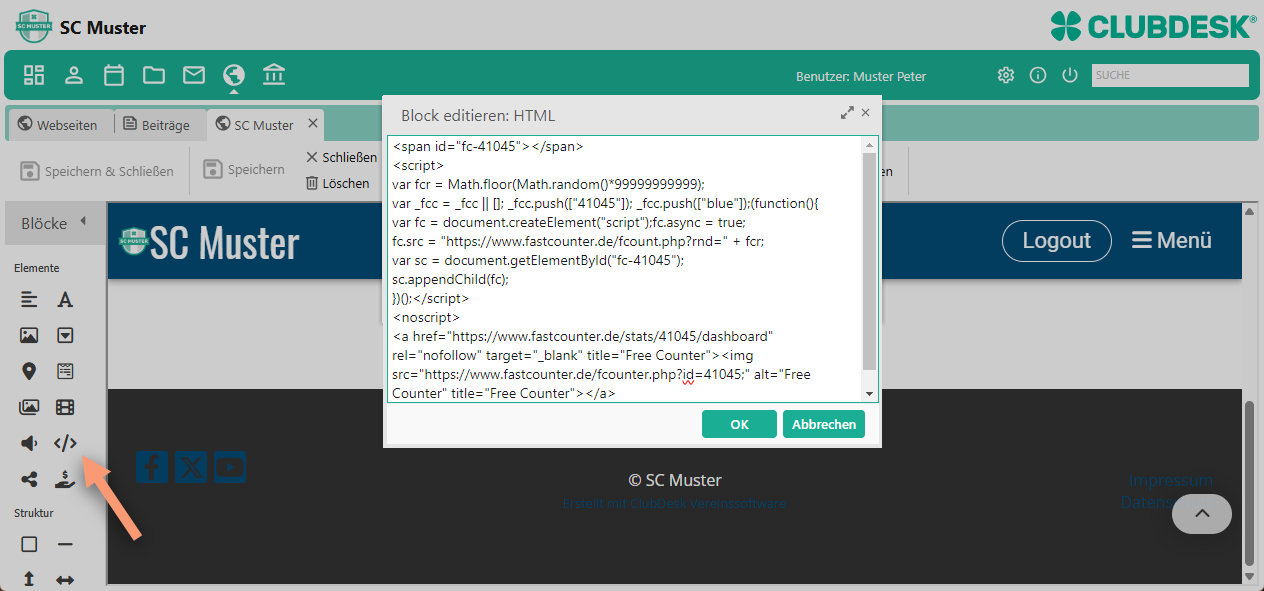Select the image block element
1264x591 pixels.
[29, 335]
